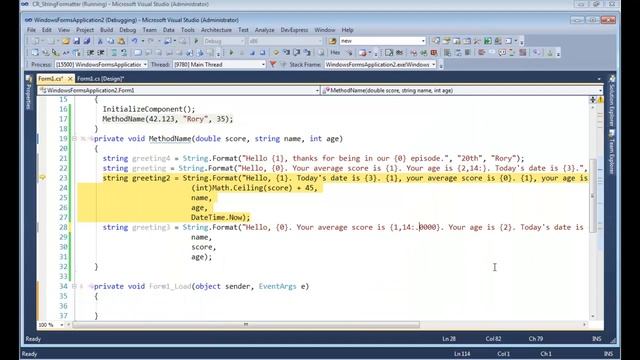Click 'Ln 114' in CR_StringFormatter window status bar
The width and height of the screenshot is (640, 360).
462,354
